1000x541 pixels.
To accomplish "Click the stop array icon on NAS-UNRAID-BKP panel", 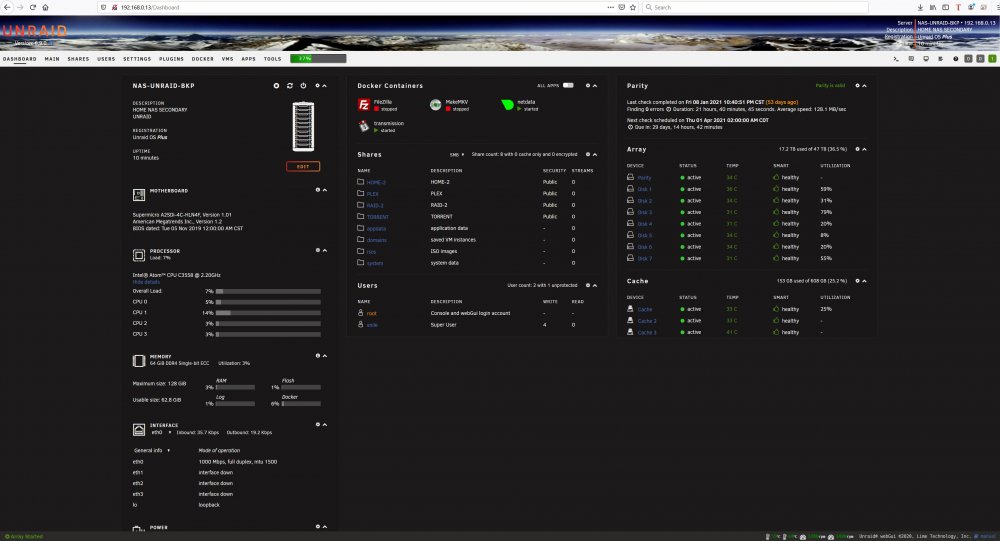I will click(276, 85).
